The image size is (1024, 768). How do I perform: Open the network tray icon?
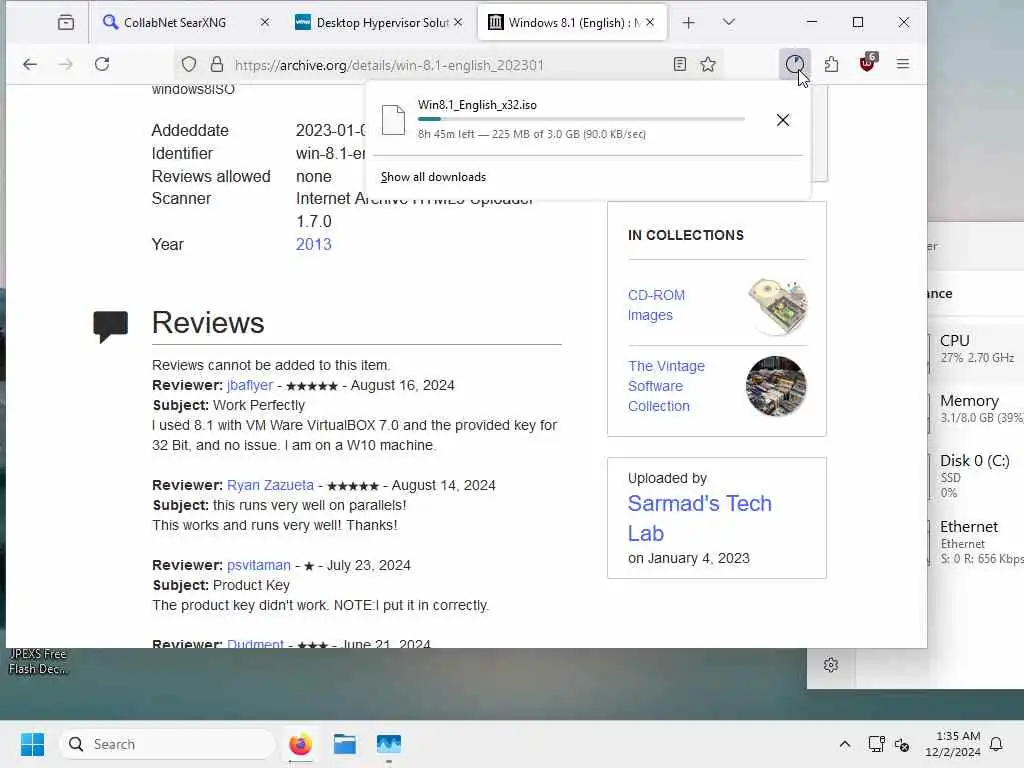pyautogui.click(x=876, y=744)
